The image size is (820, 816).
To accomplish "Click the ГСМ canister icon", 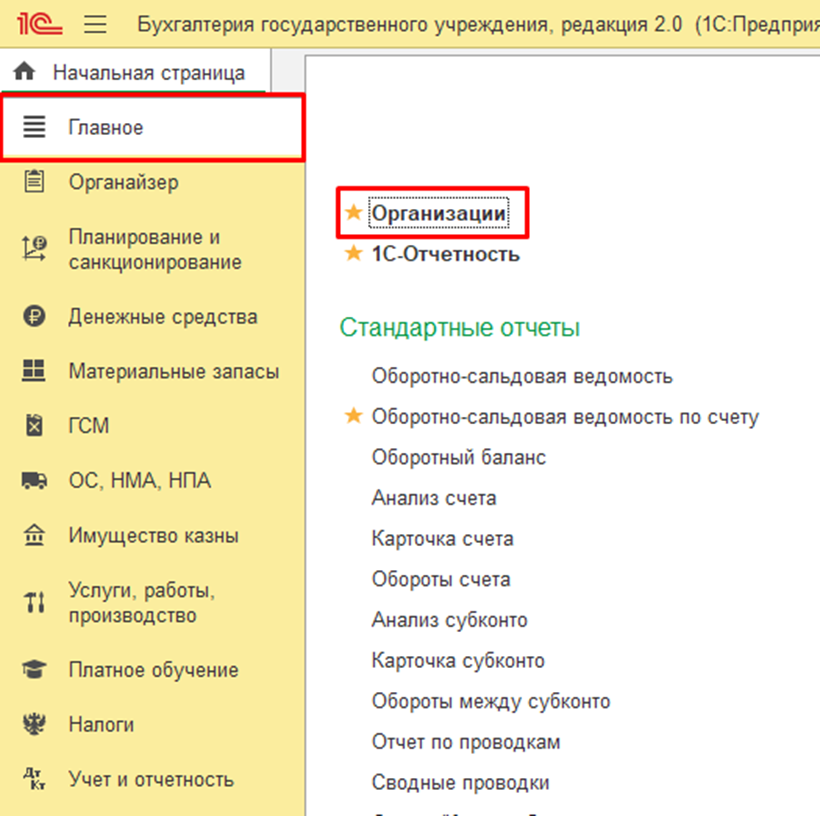I will point(34,425).
